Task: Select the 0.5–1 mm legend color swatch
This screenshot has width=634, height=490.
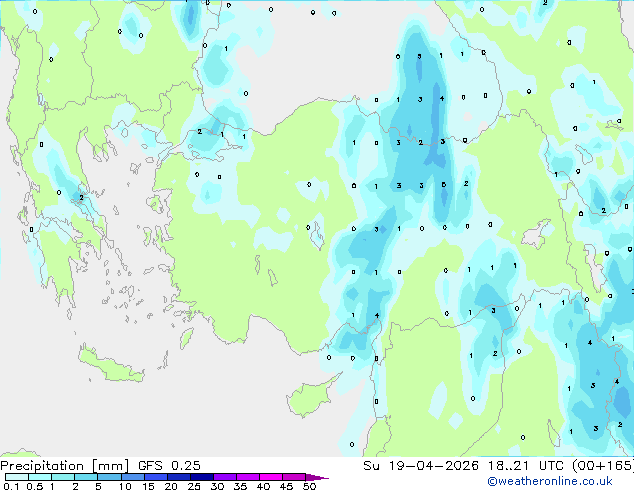Action: click(x=40, y=477)
